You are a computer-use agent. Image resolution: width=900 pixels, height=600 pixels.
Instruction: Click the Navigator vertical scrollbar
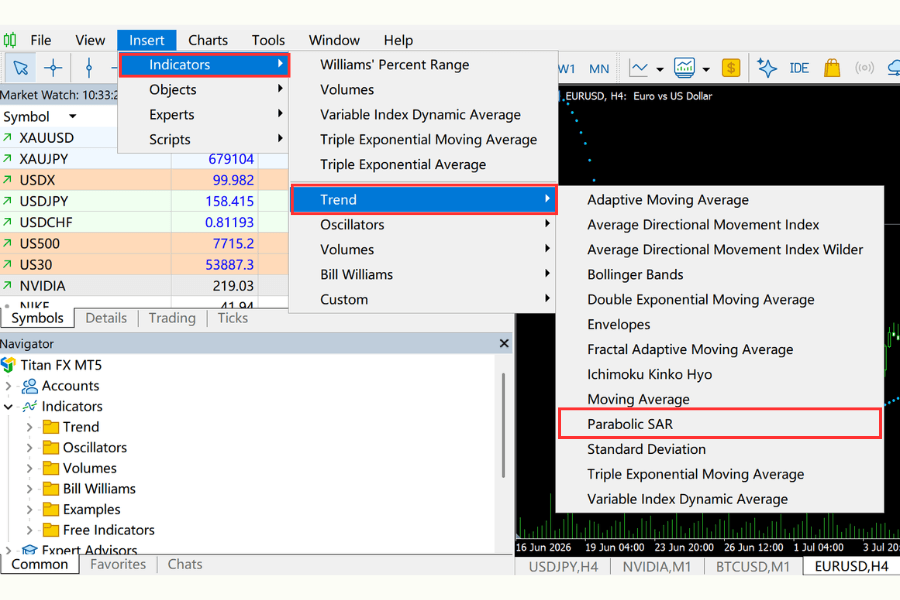[503, 425]
